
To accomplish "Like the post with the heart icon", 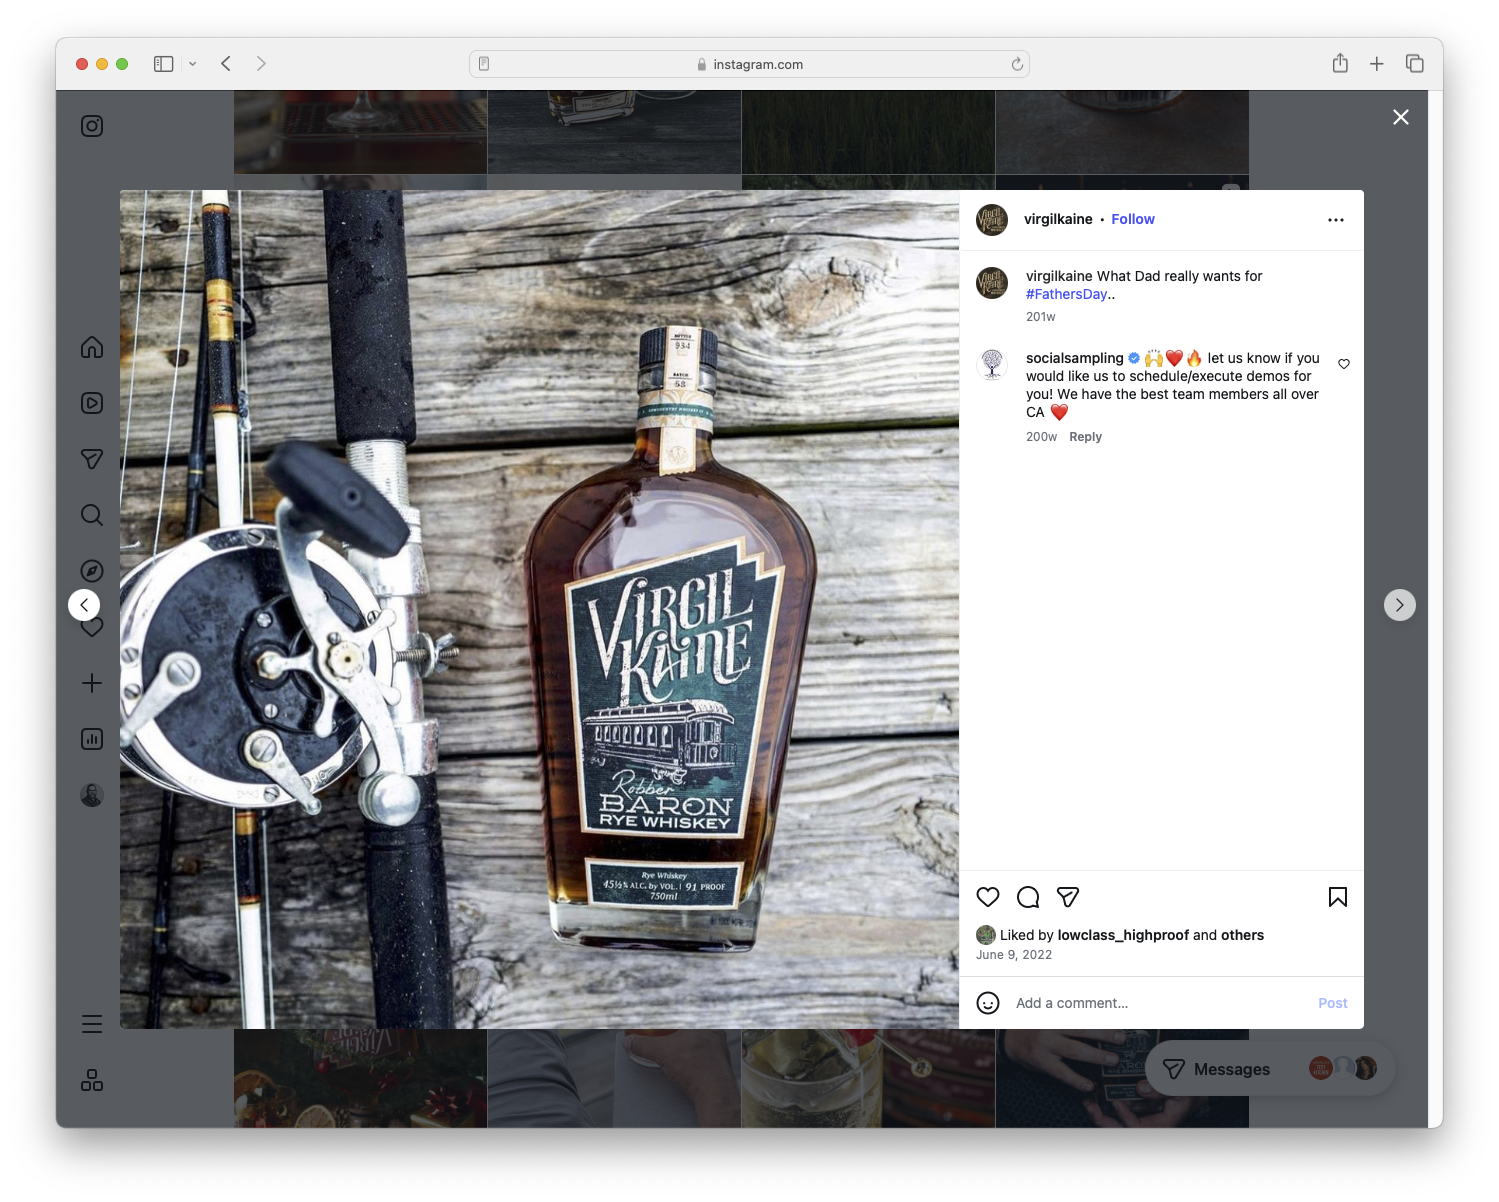I will (987, 897).
